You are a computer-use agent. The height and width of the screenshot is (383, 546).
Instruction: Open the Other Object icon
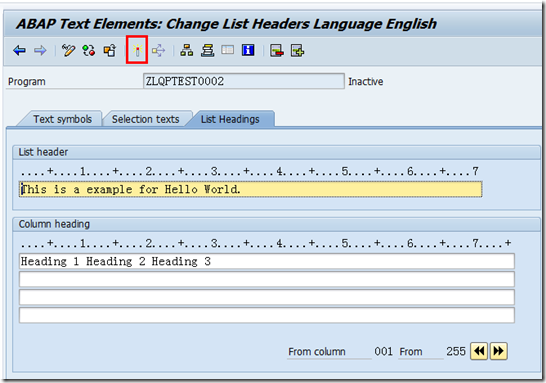click(110, 51)
